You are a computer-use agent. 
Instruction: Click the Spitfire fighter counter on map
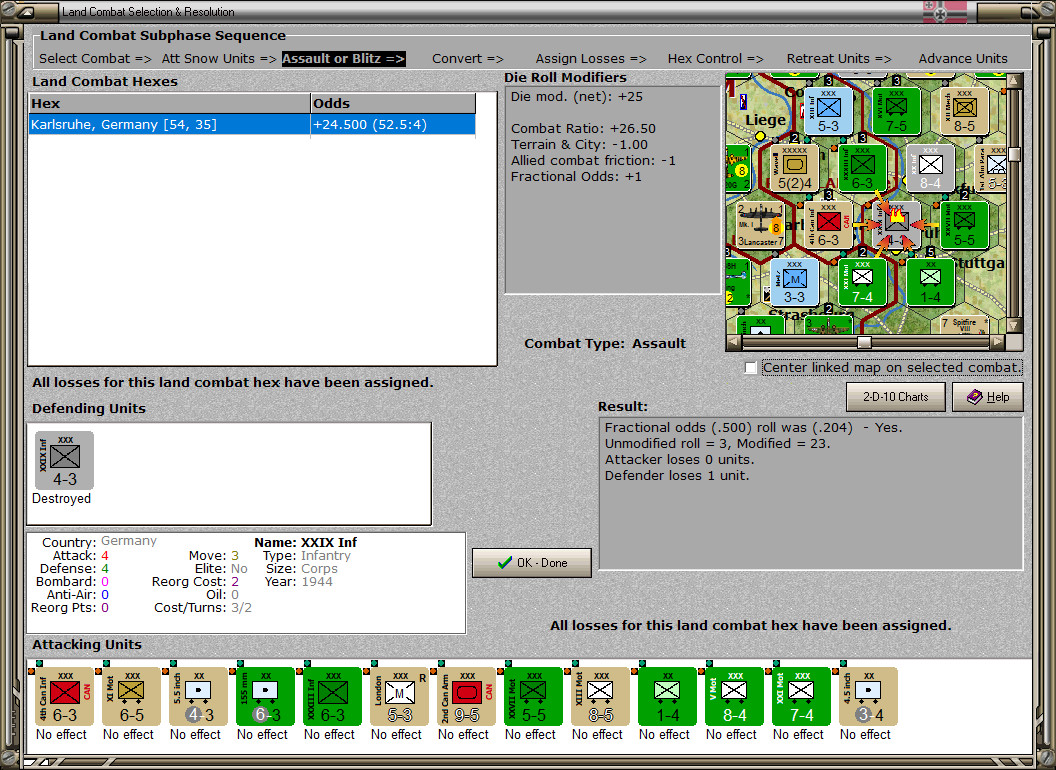coord(964,325)
